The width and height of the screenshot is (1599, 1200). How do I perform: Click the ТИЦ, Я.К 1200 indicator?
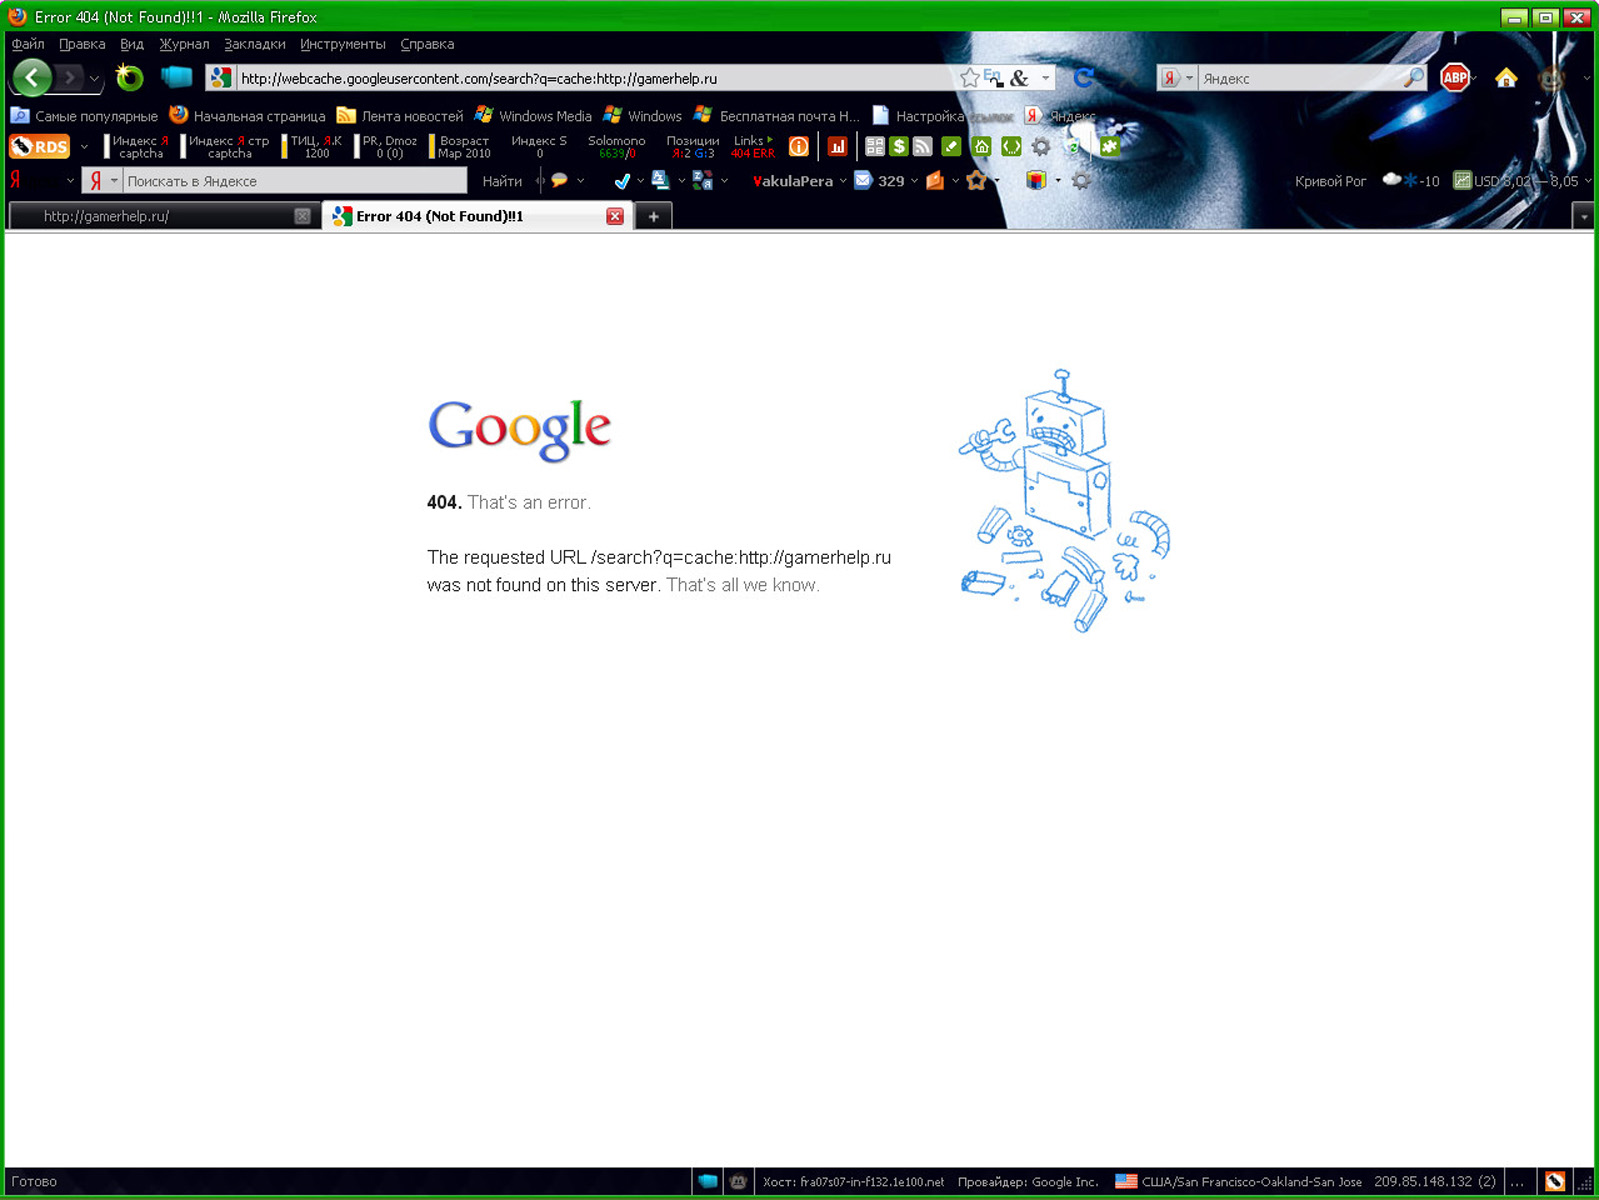pyautogui.click(x=313, y=147)
